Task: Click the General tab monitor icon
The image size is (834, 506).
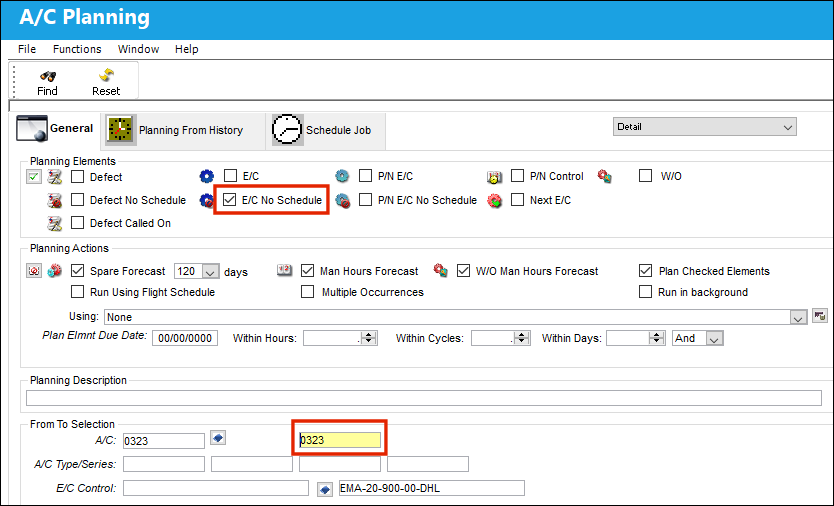Action: (x=32, y=129)
